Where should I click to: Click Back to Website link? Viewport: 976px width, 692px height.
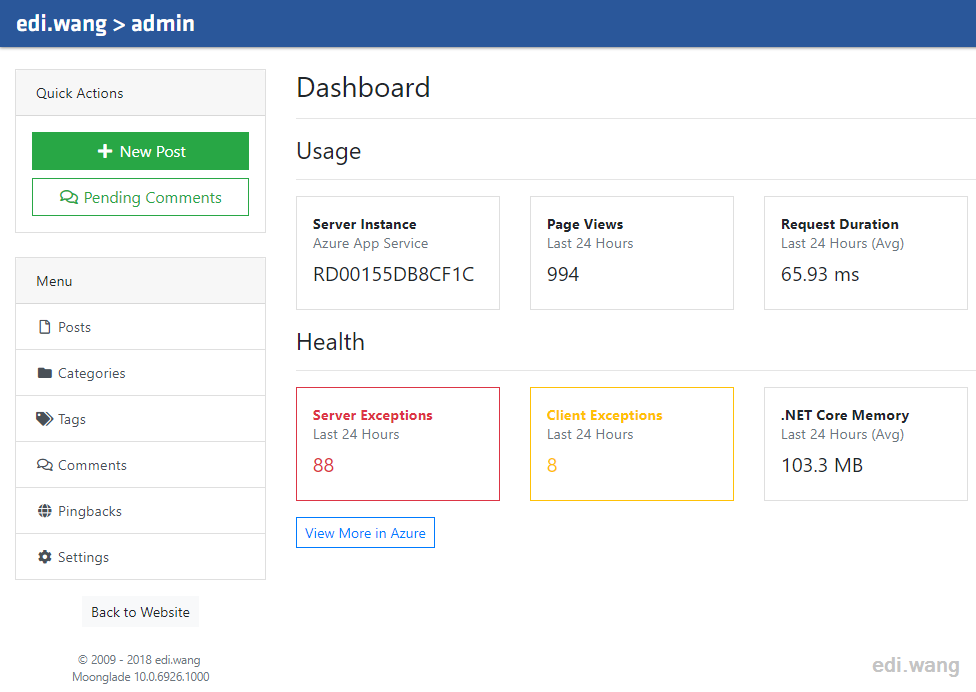(x=141, y=612)
